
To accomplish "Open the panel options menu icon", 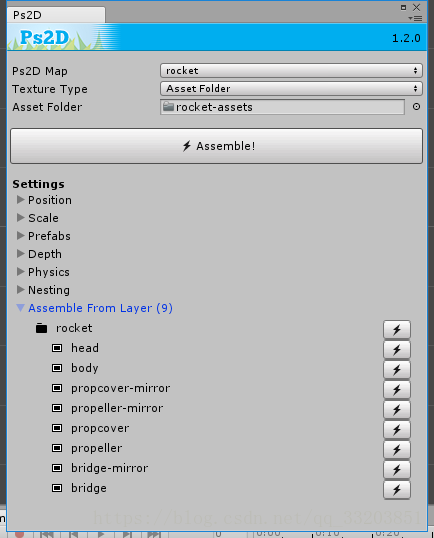I will click(415, 19).
